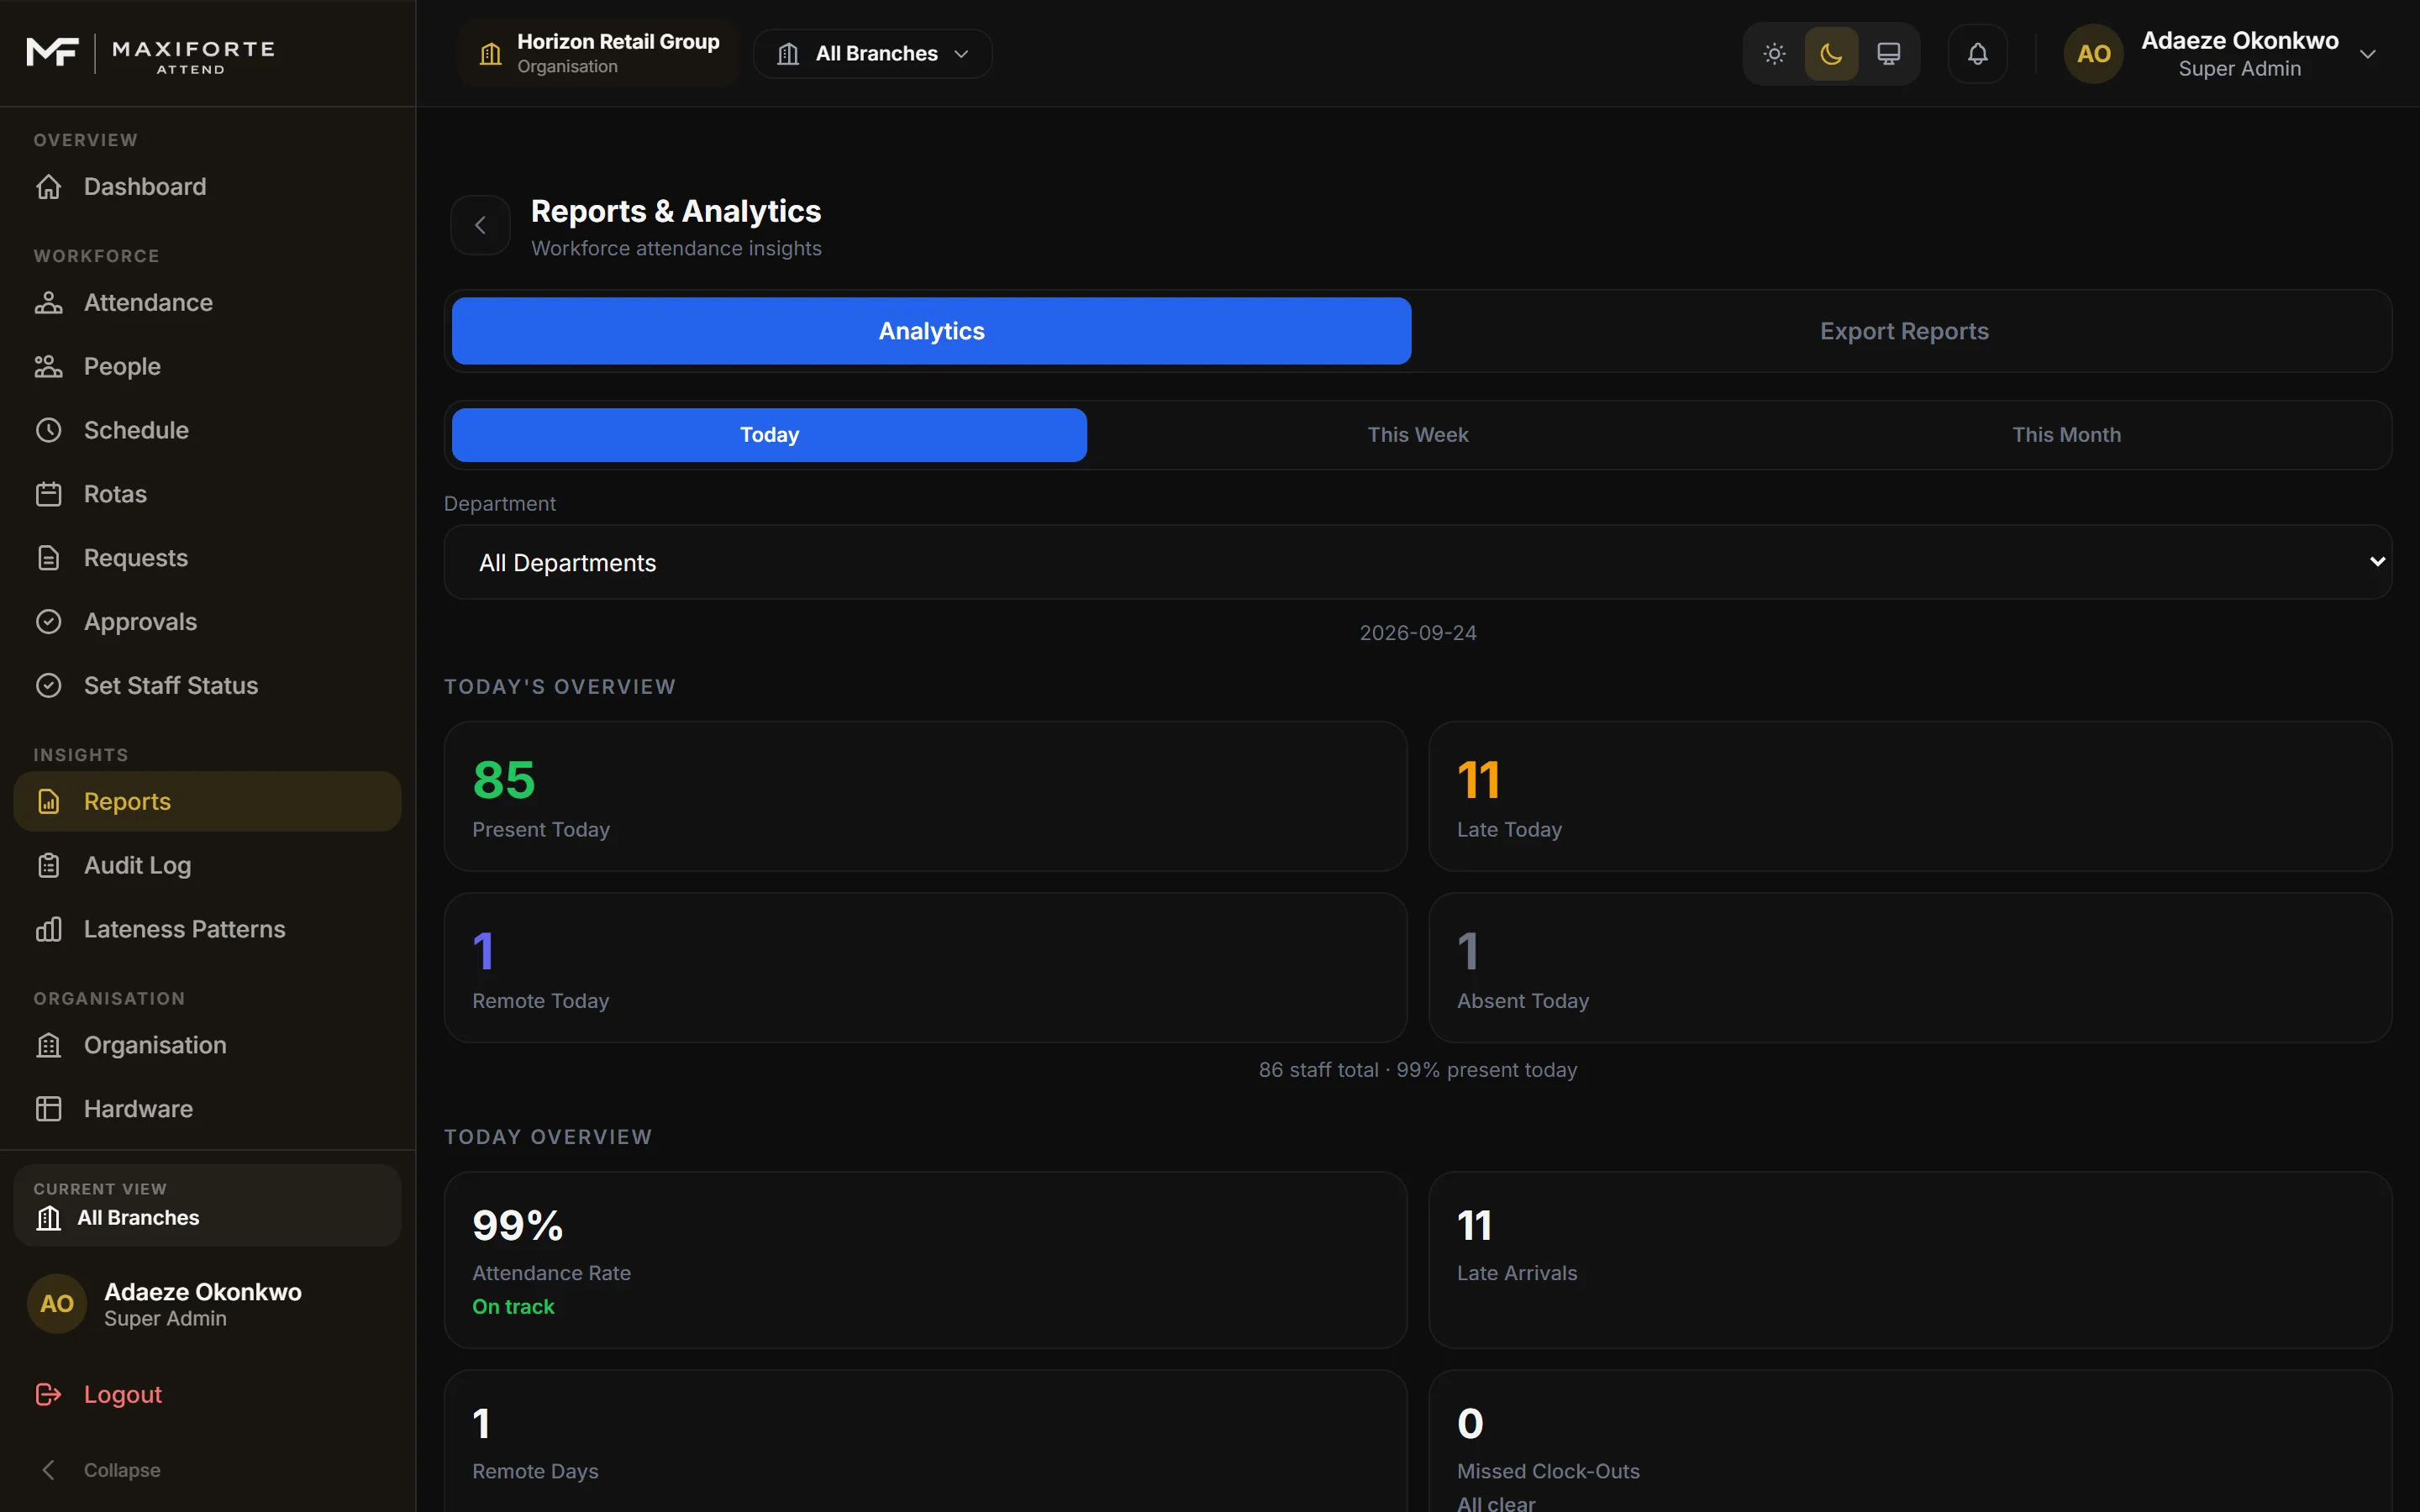The height and width of the screenshot is (1512, 2420).
Task: Click the Horizon Retail Group building icon
Action: (490, 54)
